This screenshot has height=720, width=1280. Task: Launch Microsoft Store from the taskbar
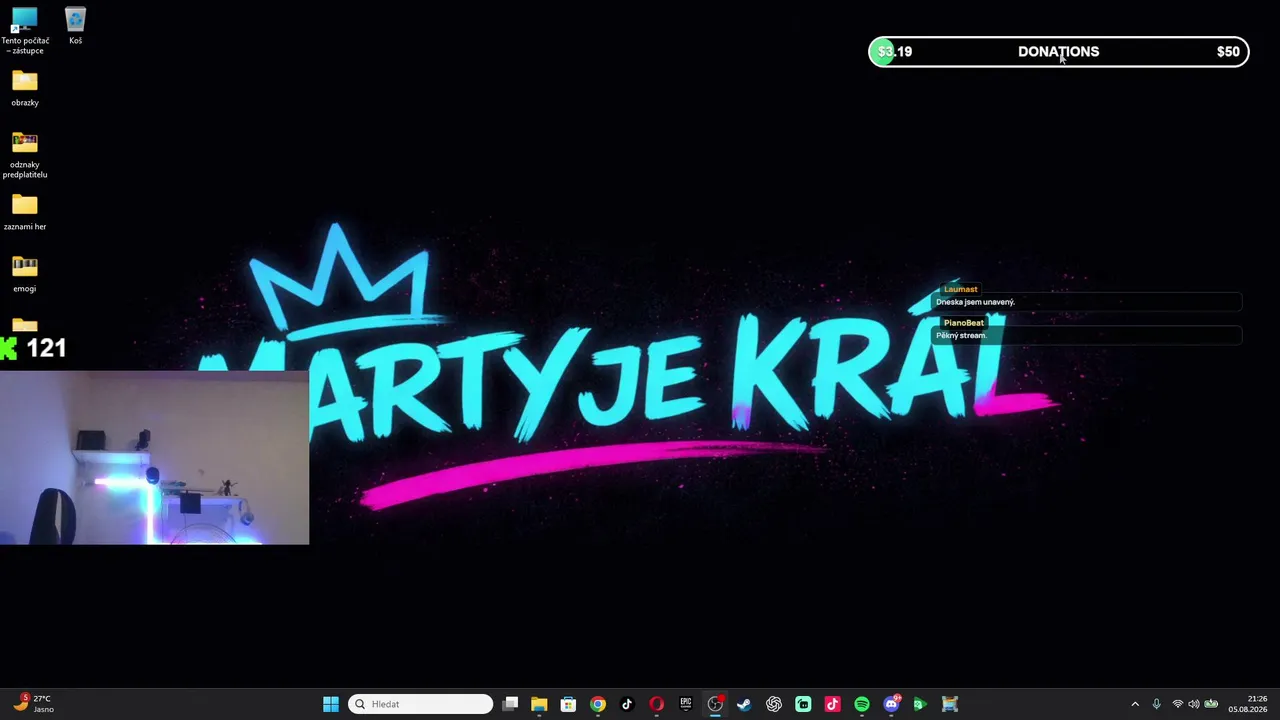tap(568, 704)
